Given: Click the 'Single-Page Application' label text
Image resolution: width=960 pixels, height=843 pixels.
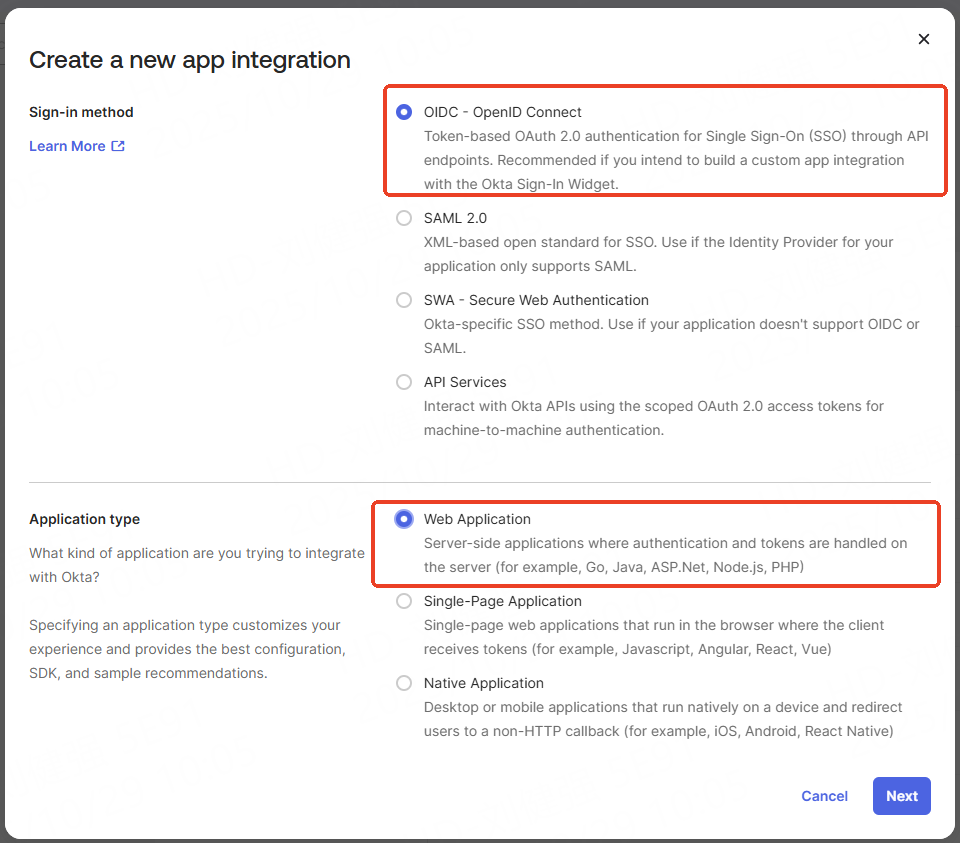Looking at the screenshot, I should tap(502, 601).
